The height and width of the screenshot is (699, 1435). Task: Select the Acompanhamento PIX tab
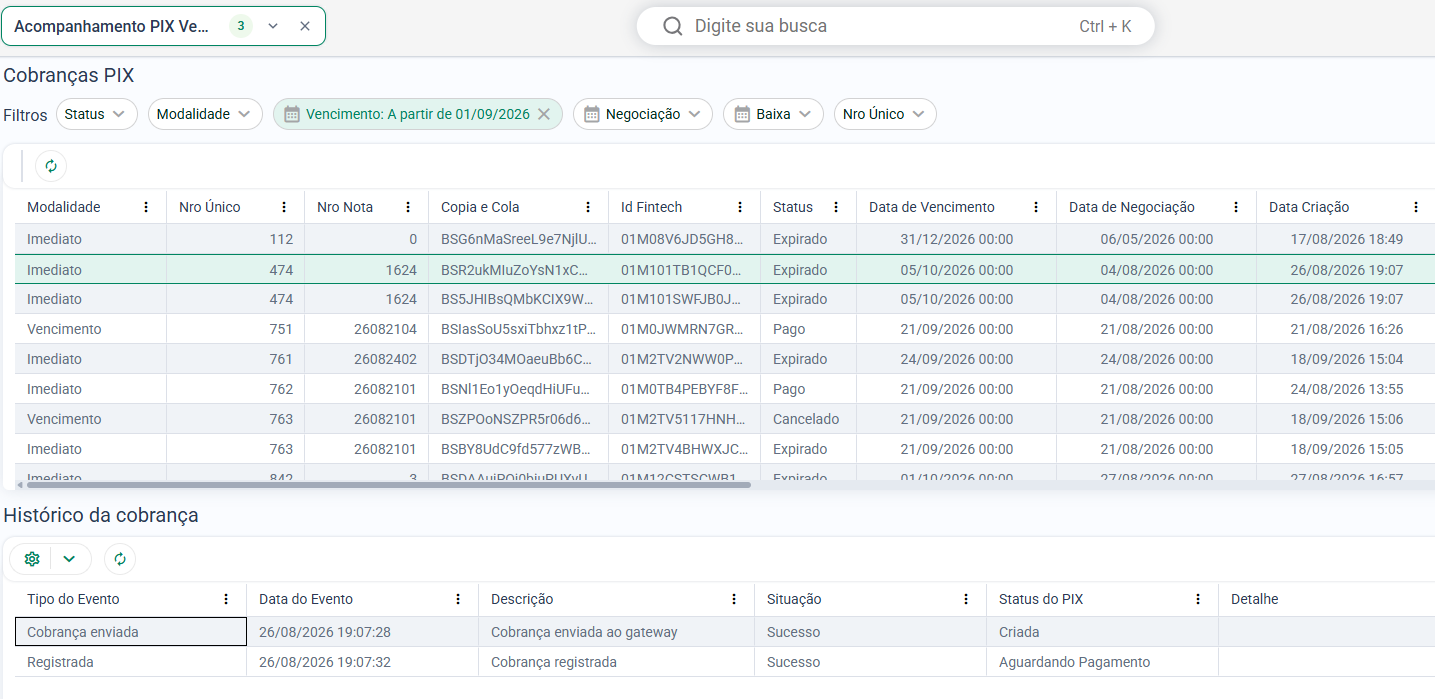tap(112, 26)
